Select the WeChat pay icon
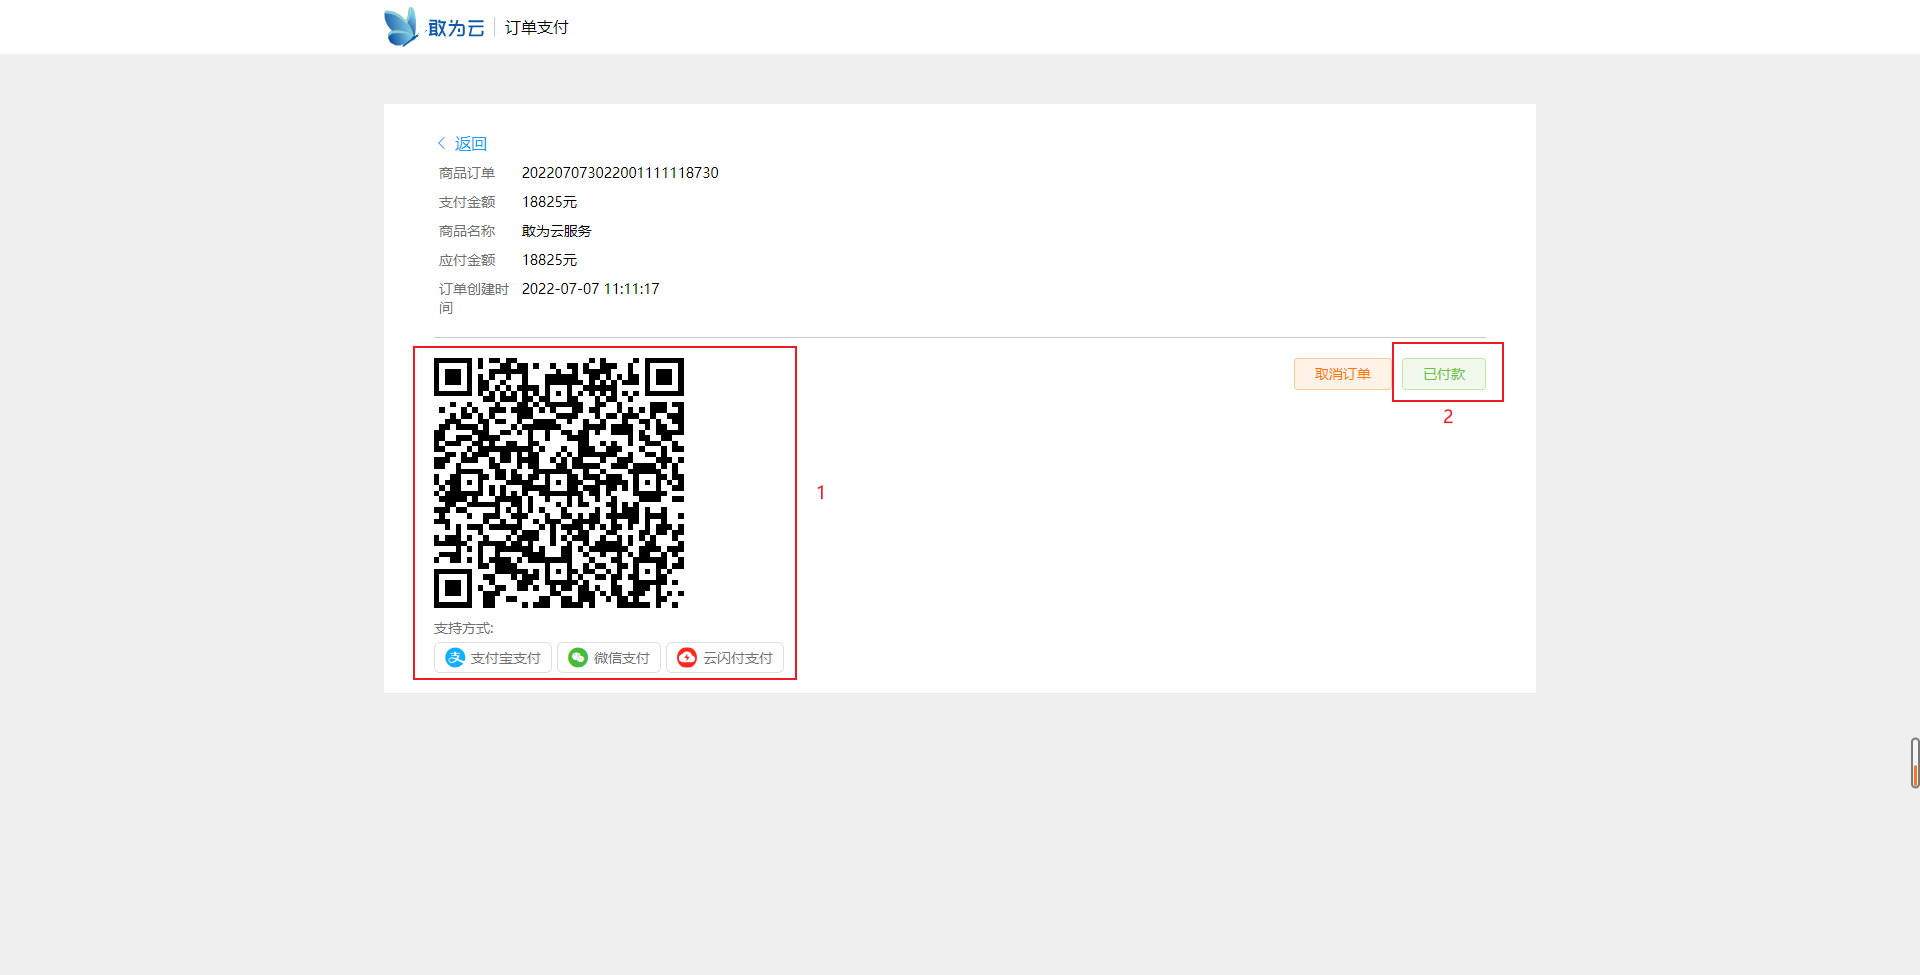 click(x=578, y=657)
